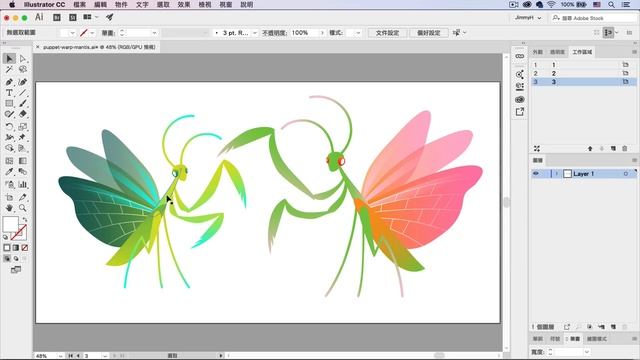Select the Mesh tool
The height and width of the screenshot is (360, 640).
click(x=9, y=161)
